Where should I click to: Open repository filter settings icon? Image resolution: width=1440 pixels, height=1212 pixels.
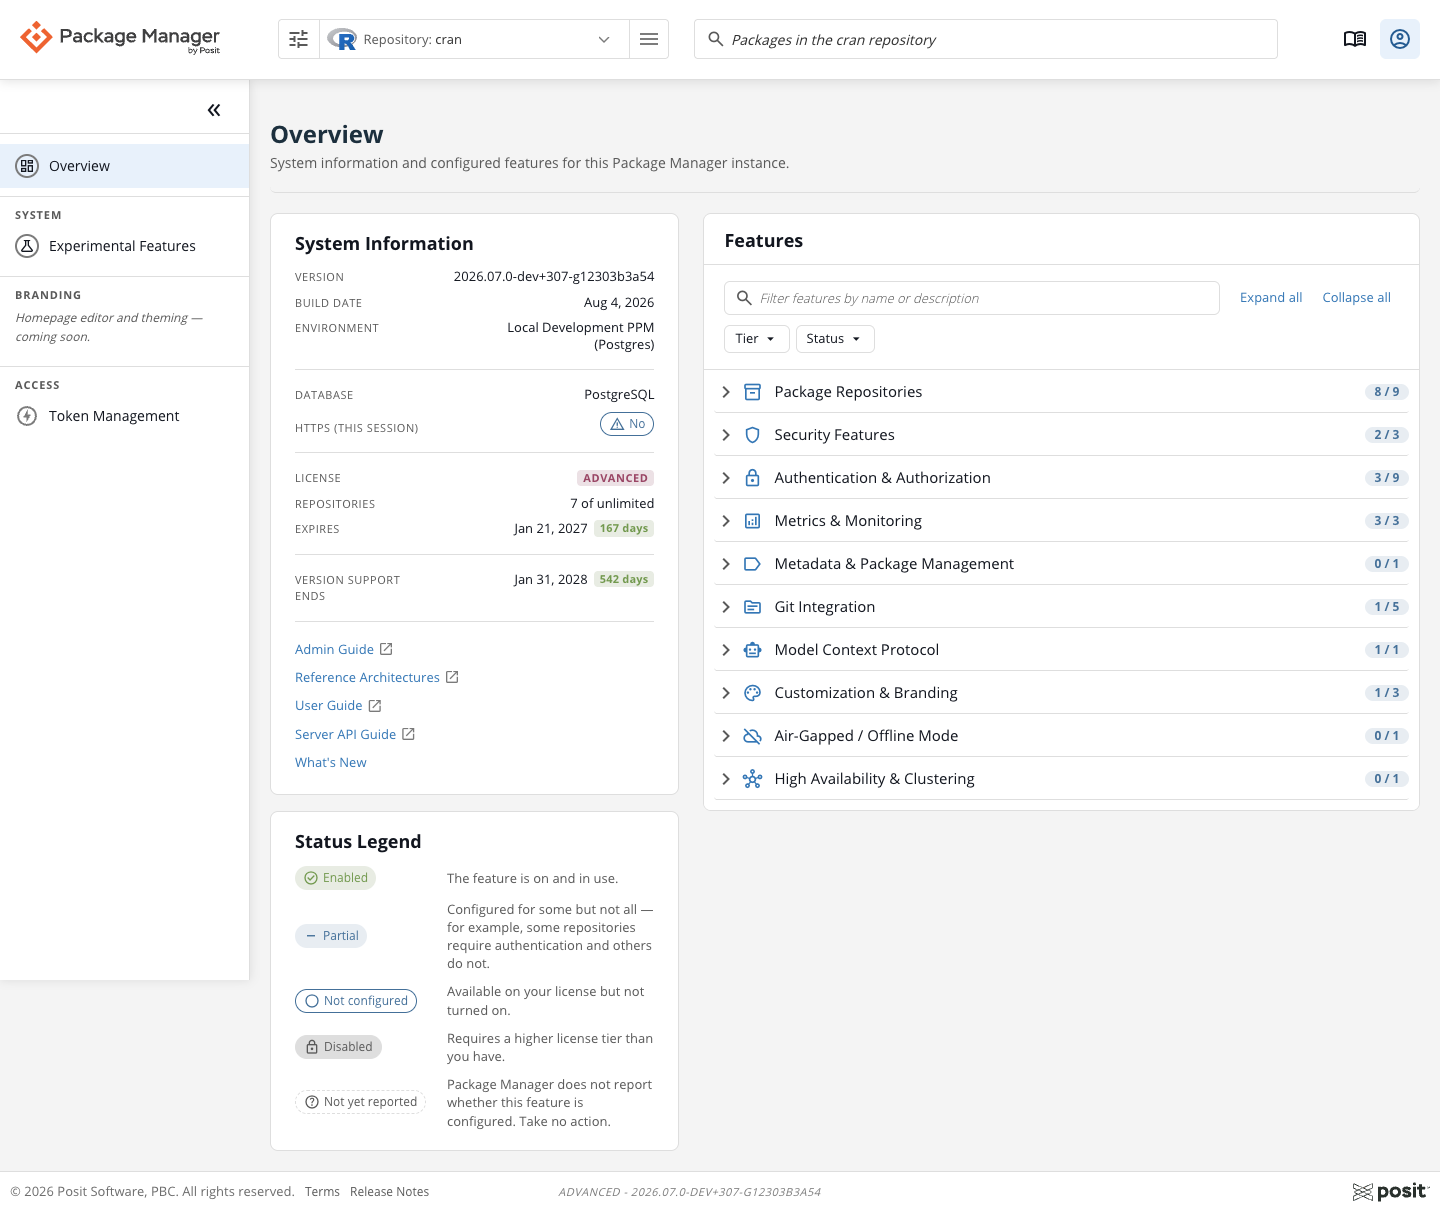299,39
